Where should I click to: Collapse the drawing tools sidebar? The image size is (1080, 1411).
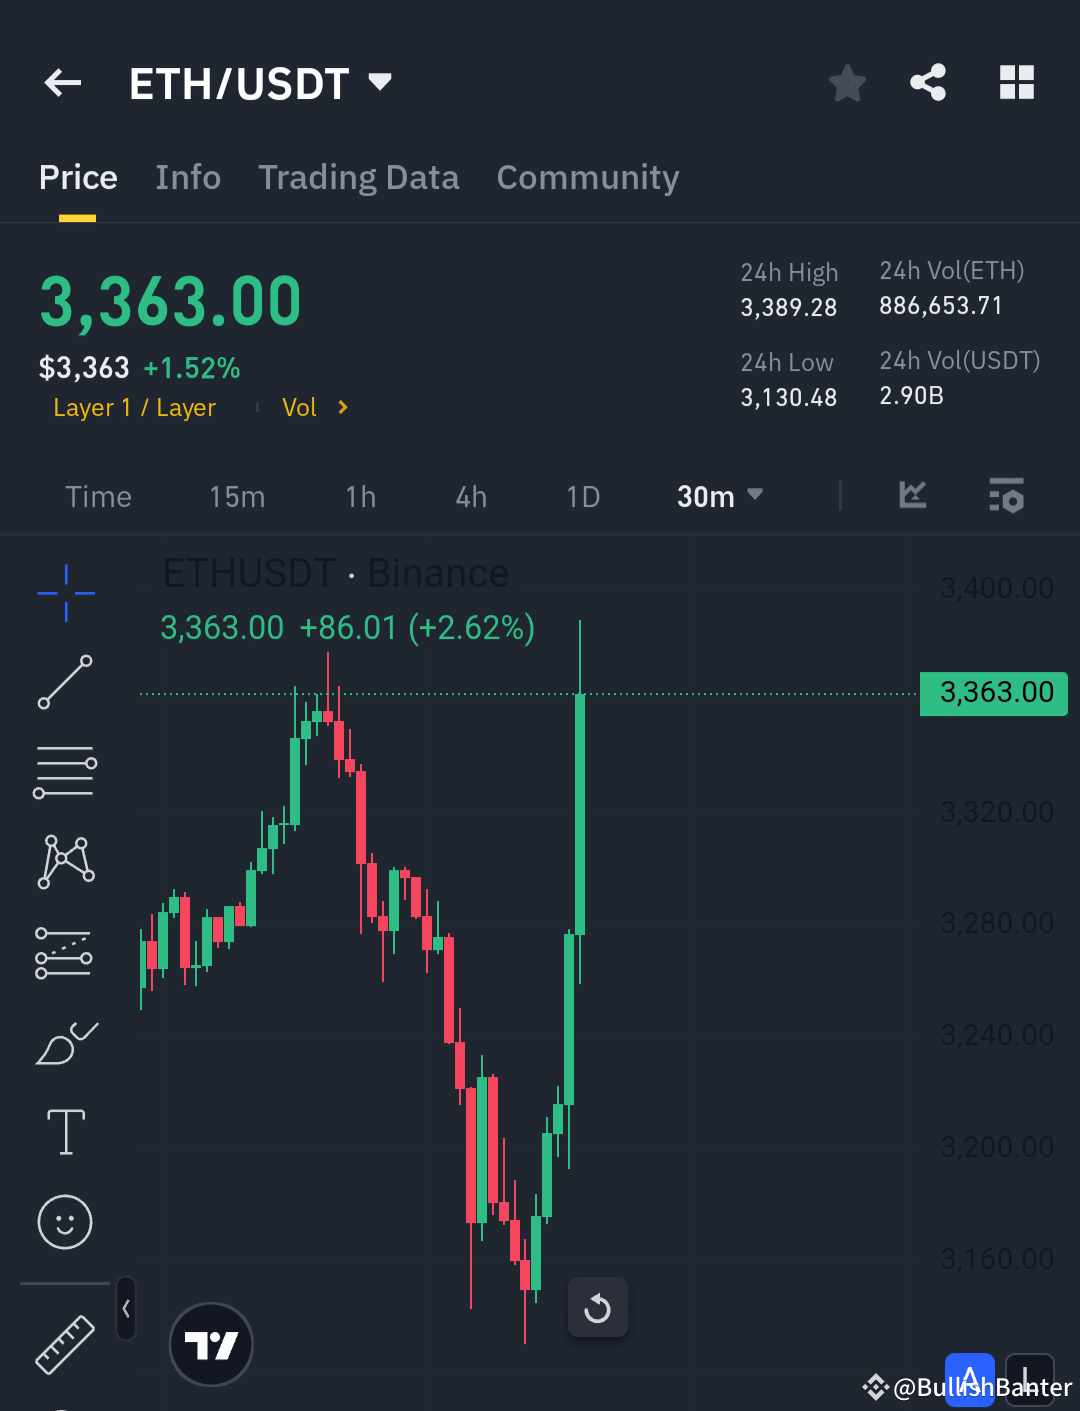coord(126,1308)
